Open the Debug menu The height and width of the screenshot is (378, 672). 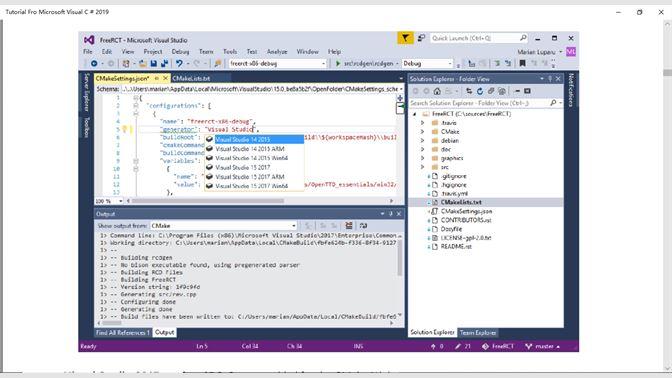coord(180,51)
